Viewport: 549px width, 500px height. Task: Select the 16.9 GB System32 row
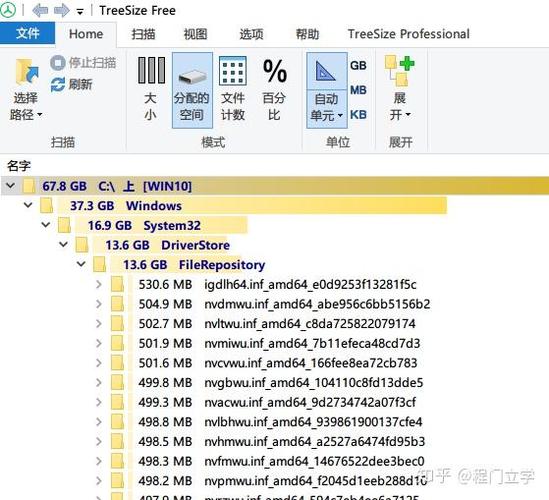pyautogui.click(x=161, y=225)
